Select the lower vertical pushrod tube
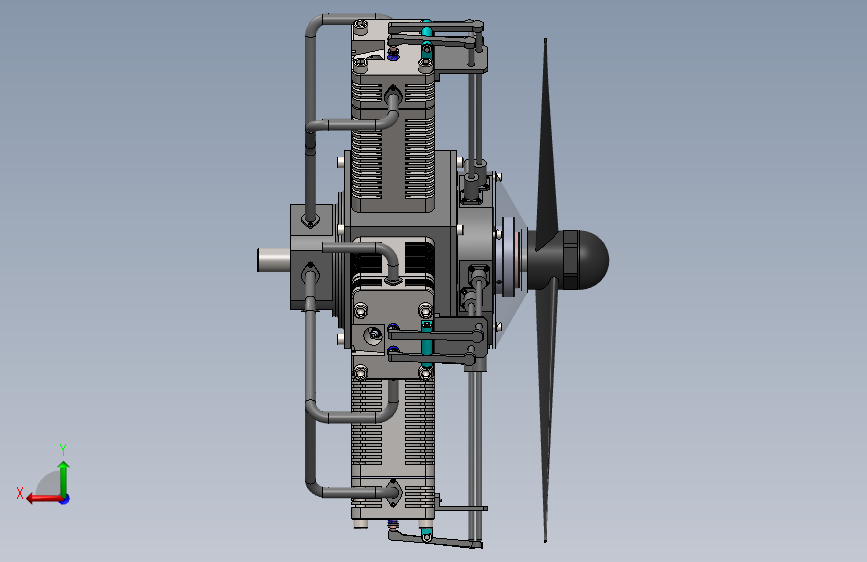Viewport: 867px width, 562px height. (475, 454)
